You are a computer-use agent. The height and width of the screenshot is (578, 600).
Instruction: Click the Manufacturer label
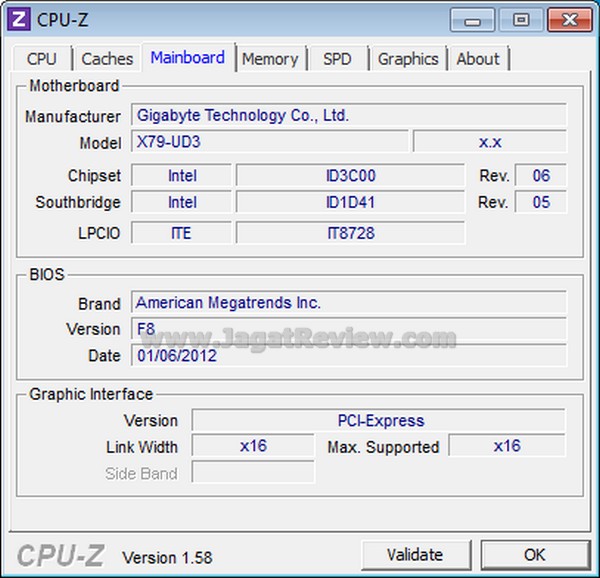pos(73,116)
